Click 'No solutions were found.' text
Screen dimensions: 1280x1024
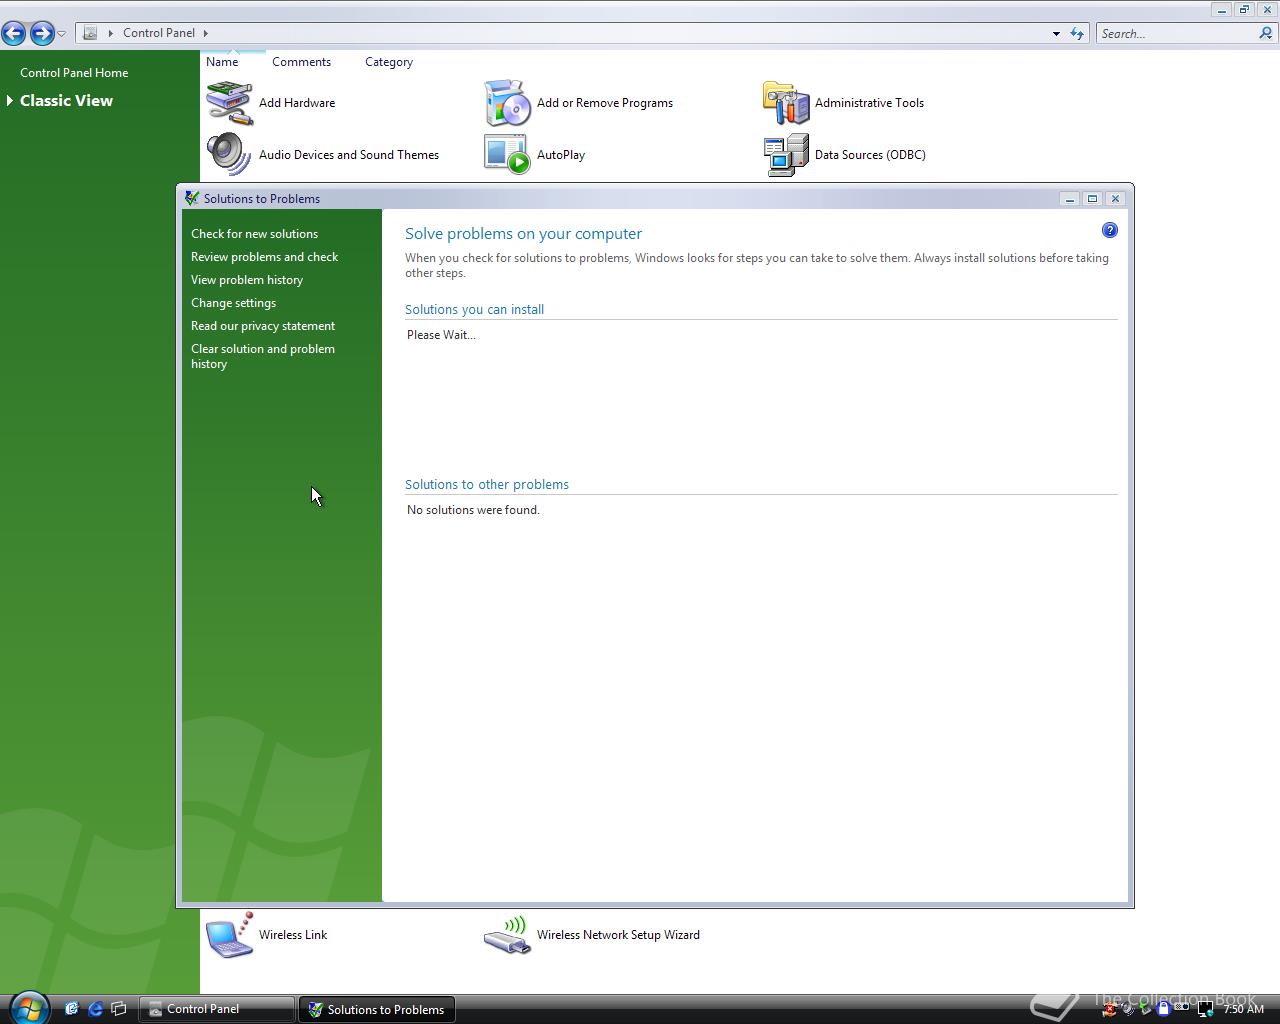pyautogui.click(x=473, y=510)
